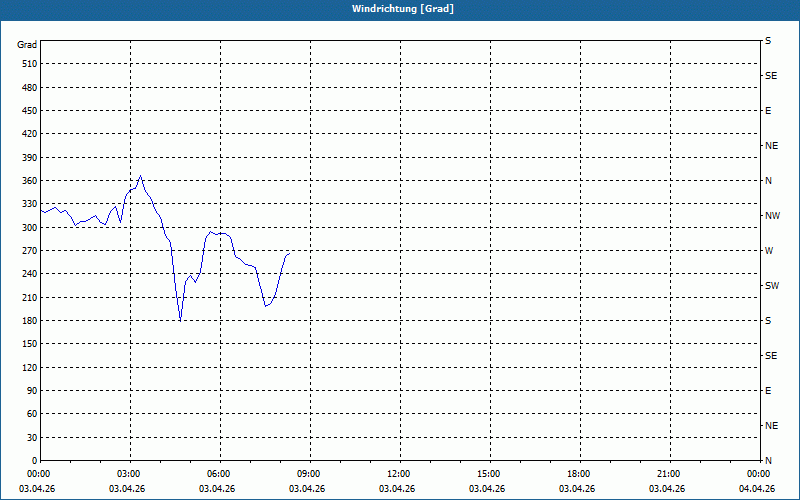Click the 450 degree axis label
Image resolution: width=800 pixels, height=500 pixels.
pyautogui.click(x=30, y=111)
